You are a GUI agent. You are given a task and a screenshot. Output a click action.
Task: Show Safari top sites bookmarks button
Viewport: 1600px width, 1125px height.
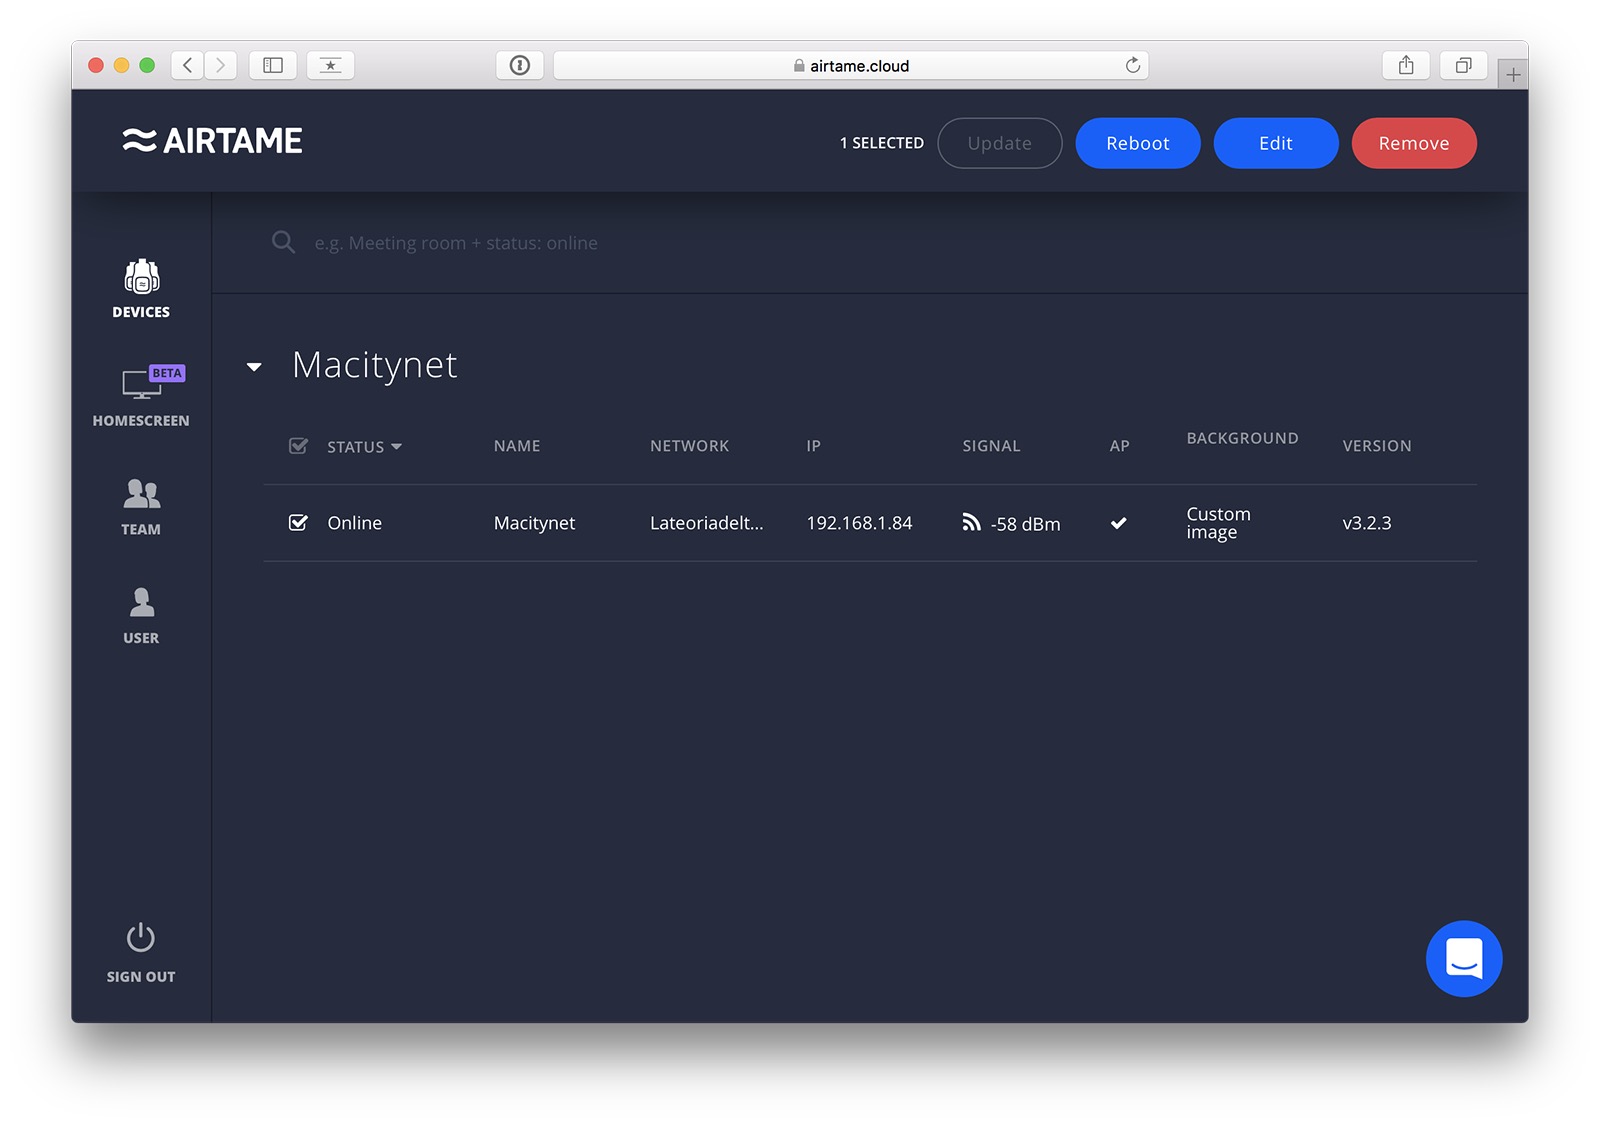coord(330,65)
